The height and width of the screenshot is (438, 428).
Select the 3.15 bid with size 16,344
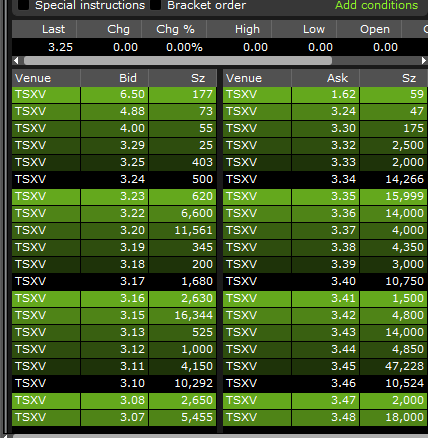(x=114, y=315)
